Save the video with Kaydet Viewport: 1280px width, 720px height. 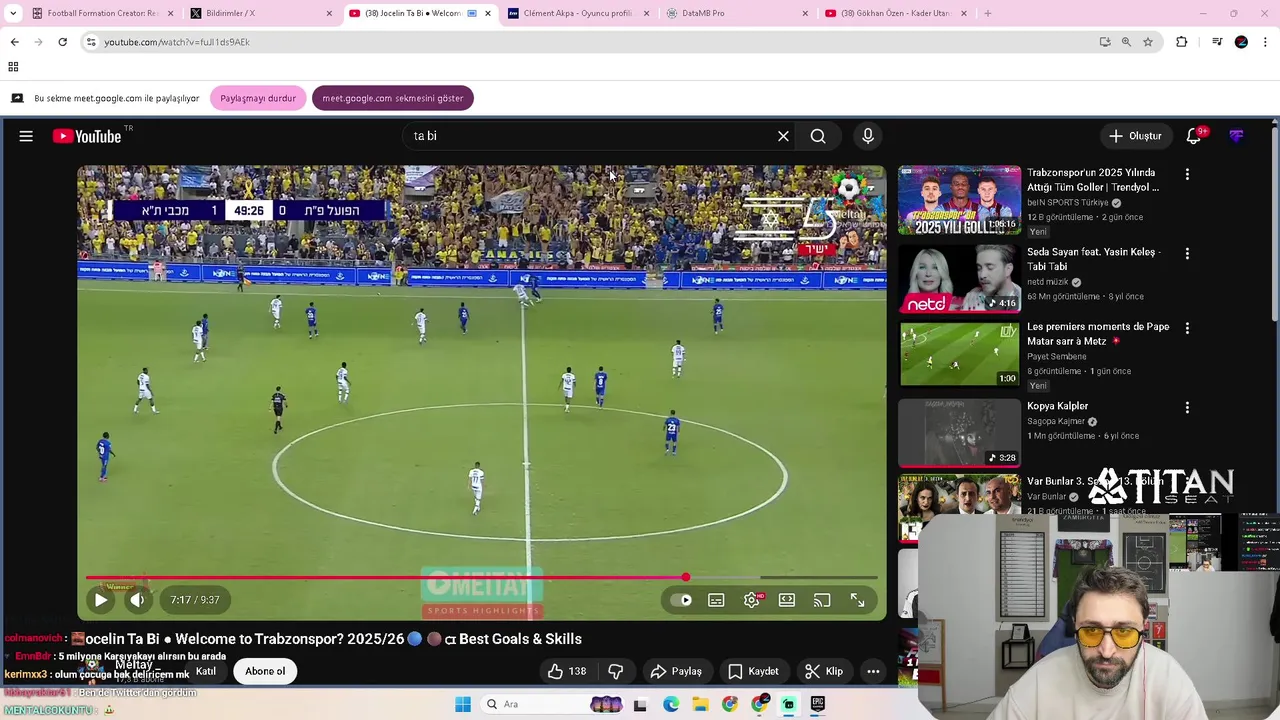point(753,671)
